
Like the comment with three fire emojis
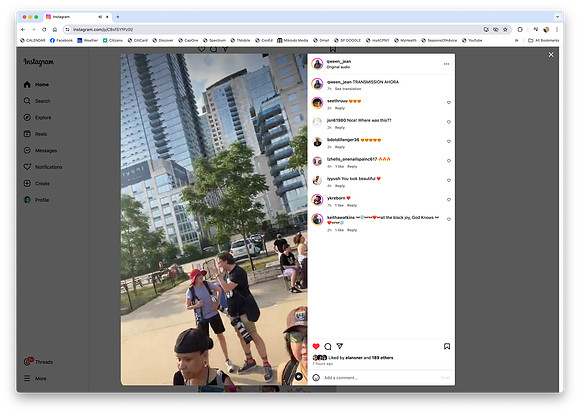449,161
